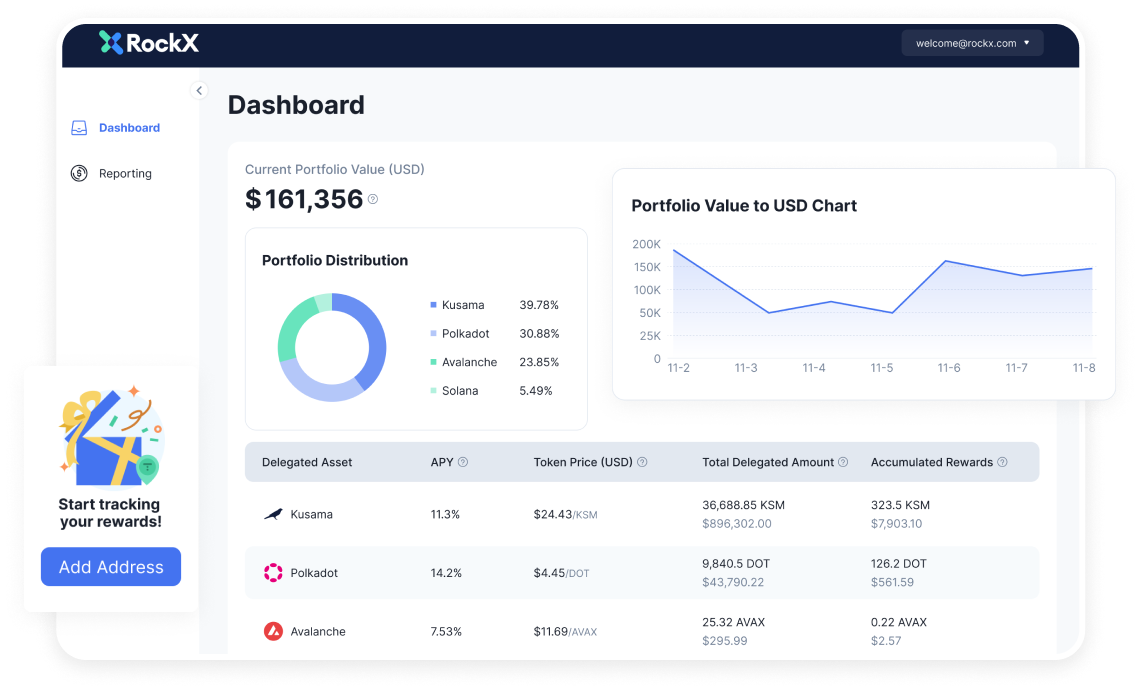Open the Accumulated Rewards help link
Image resolution: width=1141 pixels, height=691 pixels.
[1003, 462]
